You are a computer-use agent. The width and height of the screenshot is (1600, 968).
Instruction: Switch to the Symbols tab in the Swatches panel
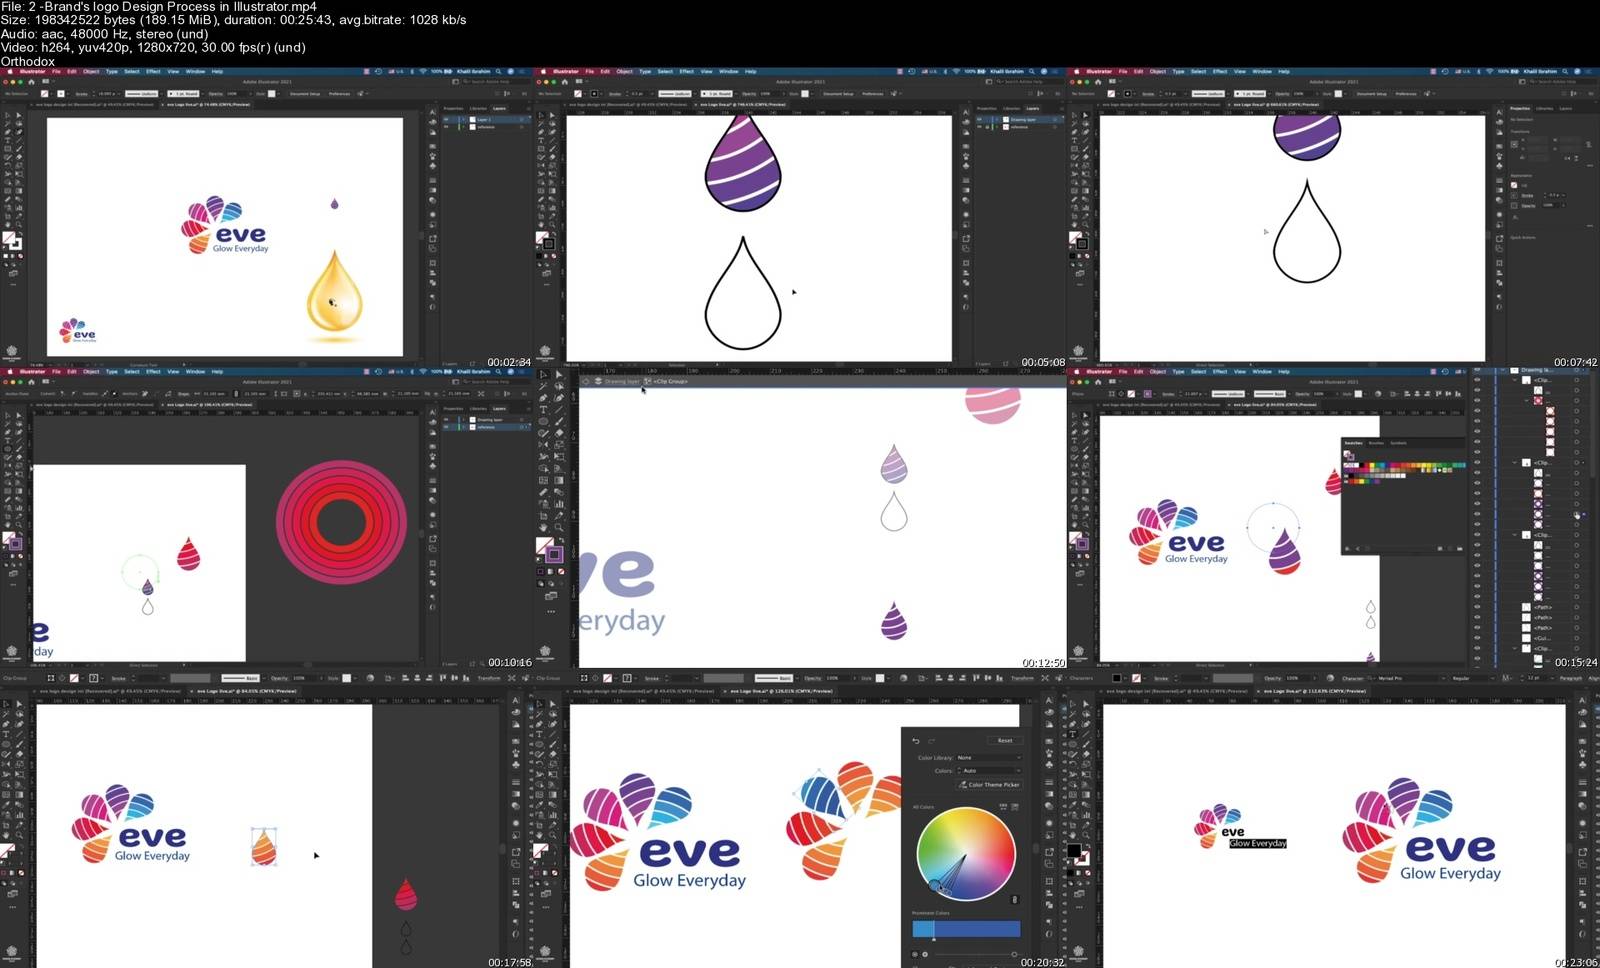pos(1398,443)
